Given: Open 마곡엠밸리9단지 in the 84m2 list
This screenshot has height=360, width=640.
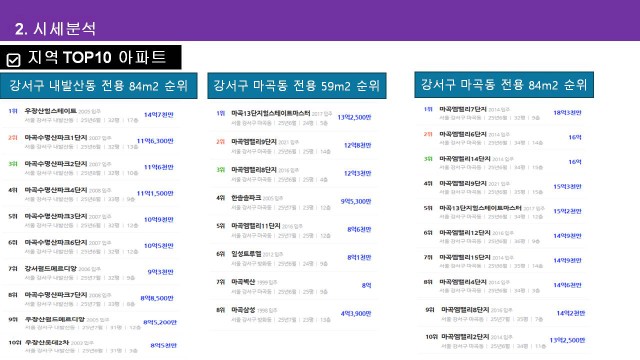Looking at the screenshot, I should click(x=463, y=184).
